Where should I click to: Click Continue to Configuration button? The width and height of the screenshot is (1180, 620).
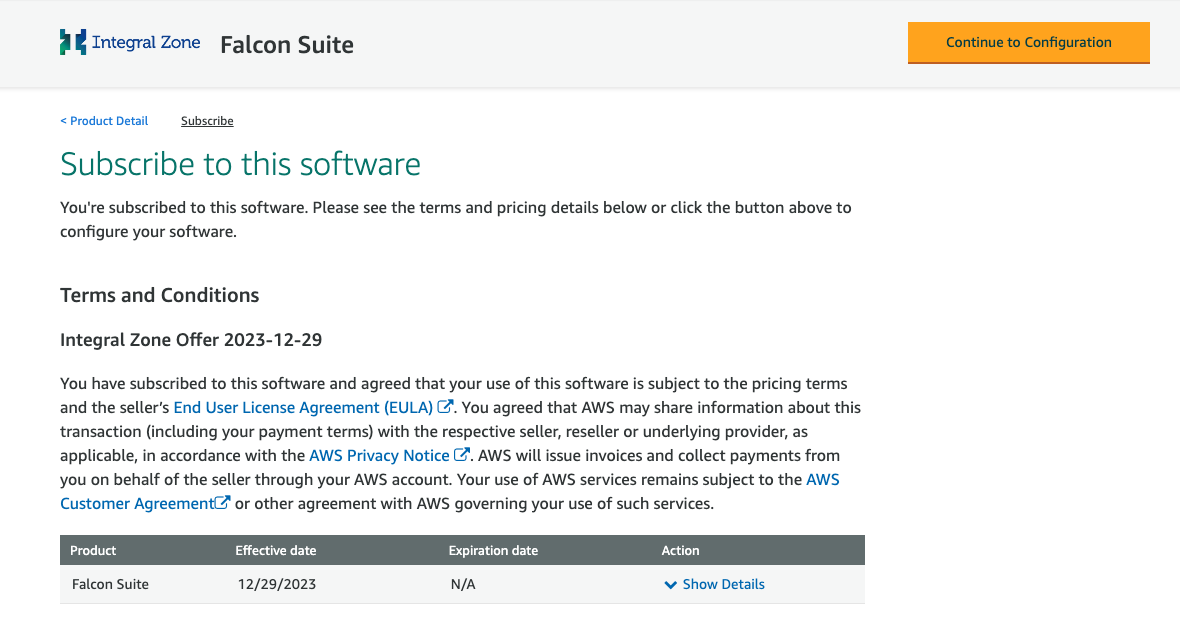pos(1028,43)
